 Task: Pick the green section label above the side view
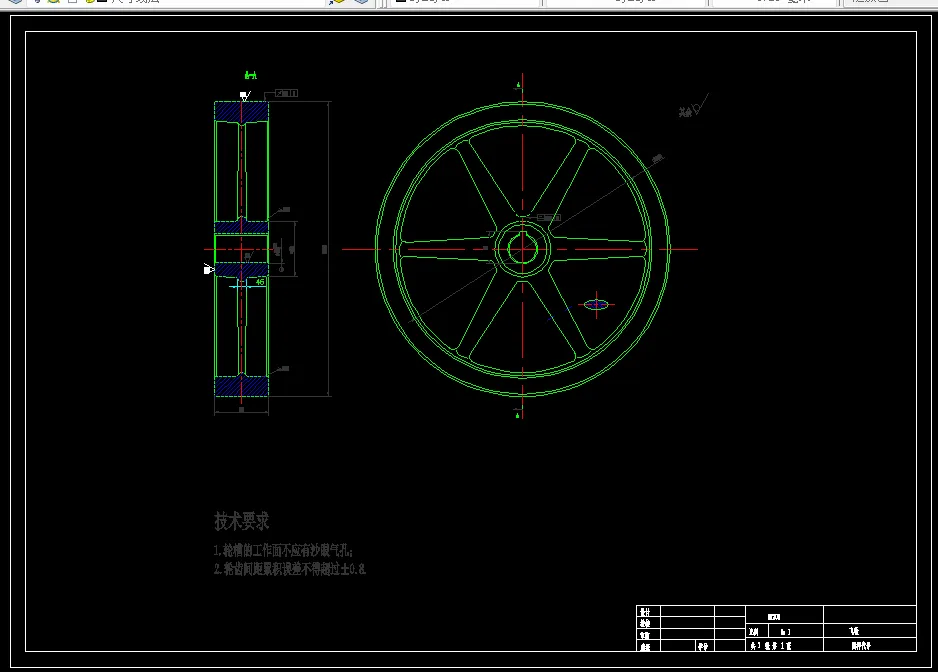pyautogui.click(x=251, y=75)
